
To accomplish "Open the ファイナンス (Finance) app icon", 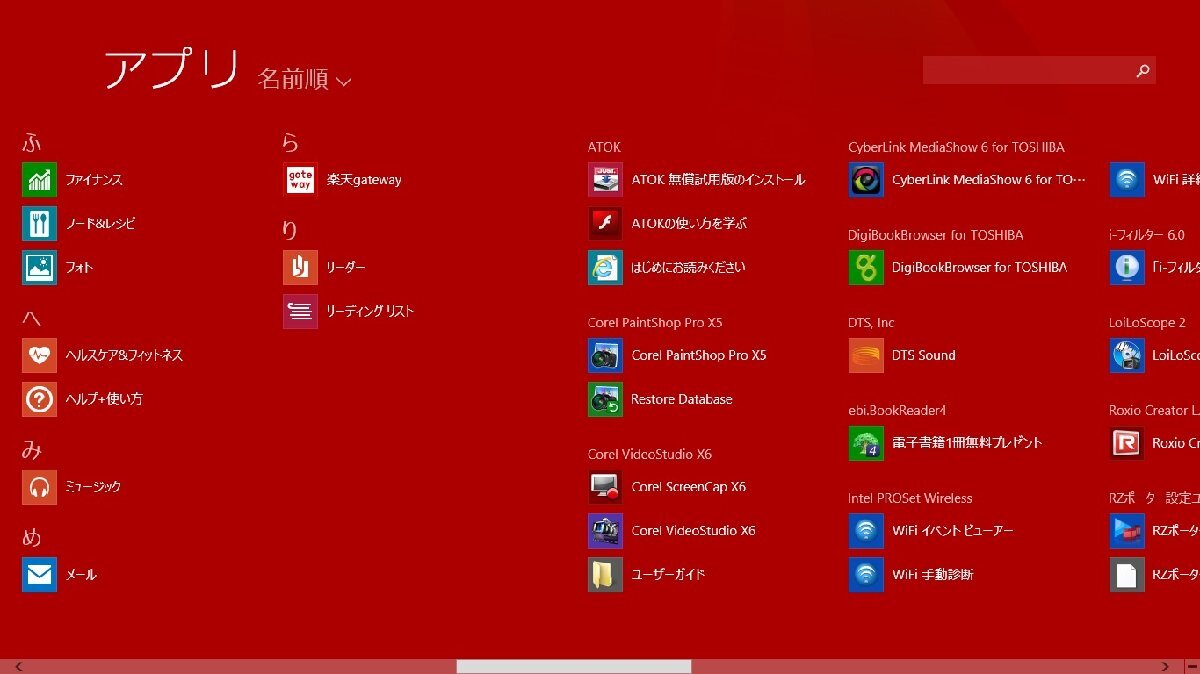I will coord(39,180).
